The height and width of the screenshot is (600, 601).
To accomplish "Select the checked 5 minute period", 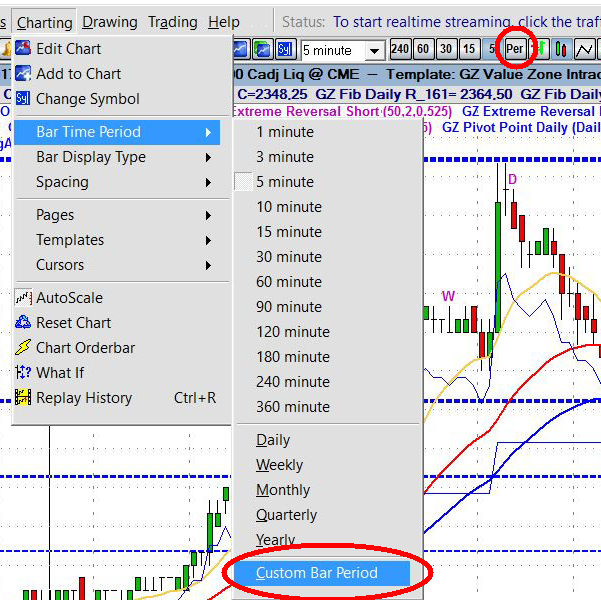I will [284, 182].
